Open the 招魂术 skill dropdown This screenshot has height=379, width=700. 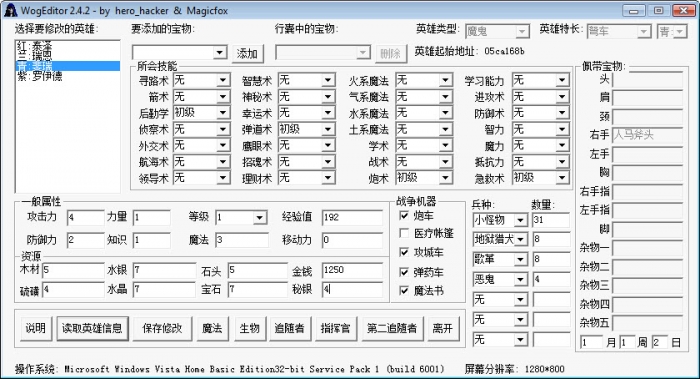point(328,162)
